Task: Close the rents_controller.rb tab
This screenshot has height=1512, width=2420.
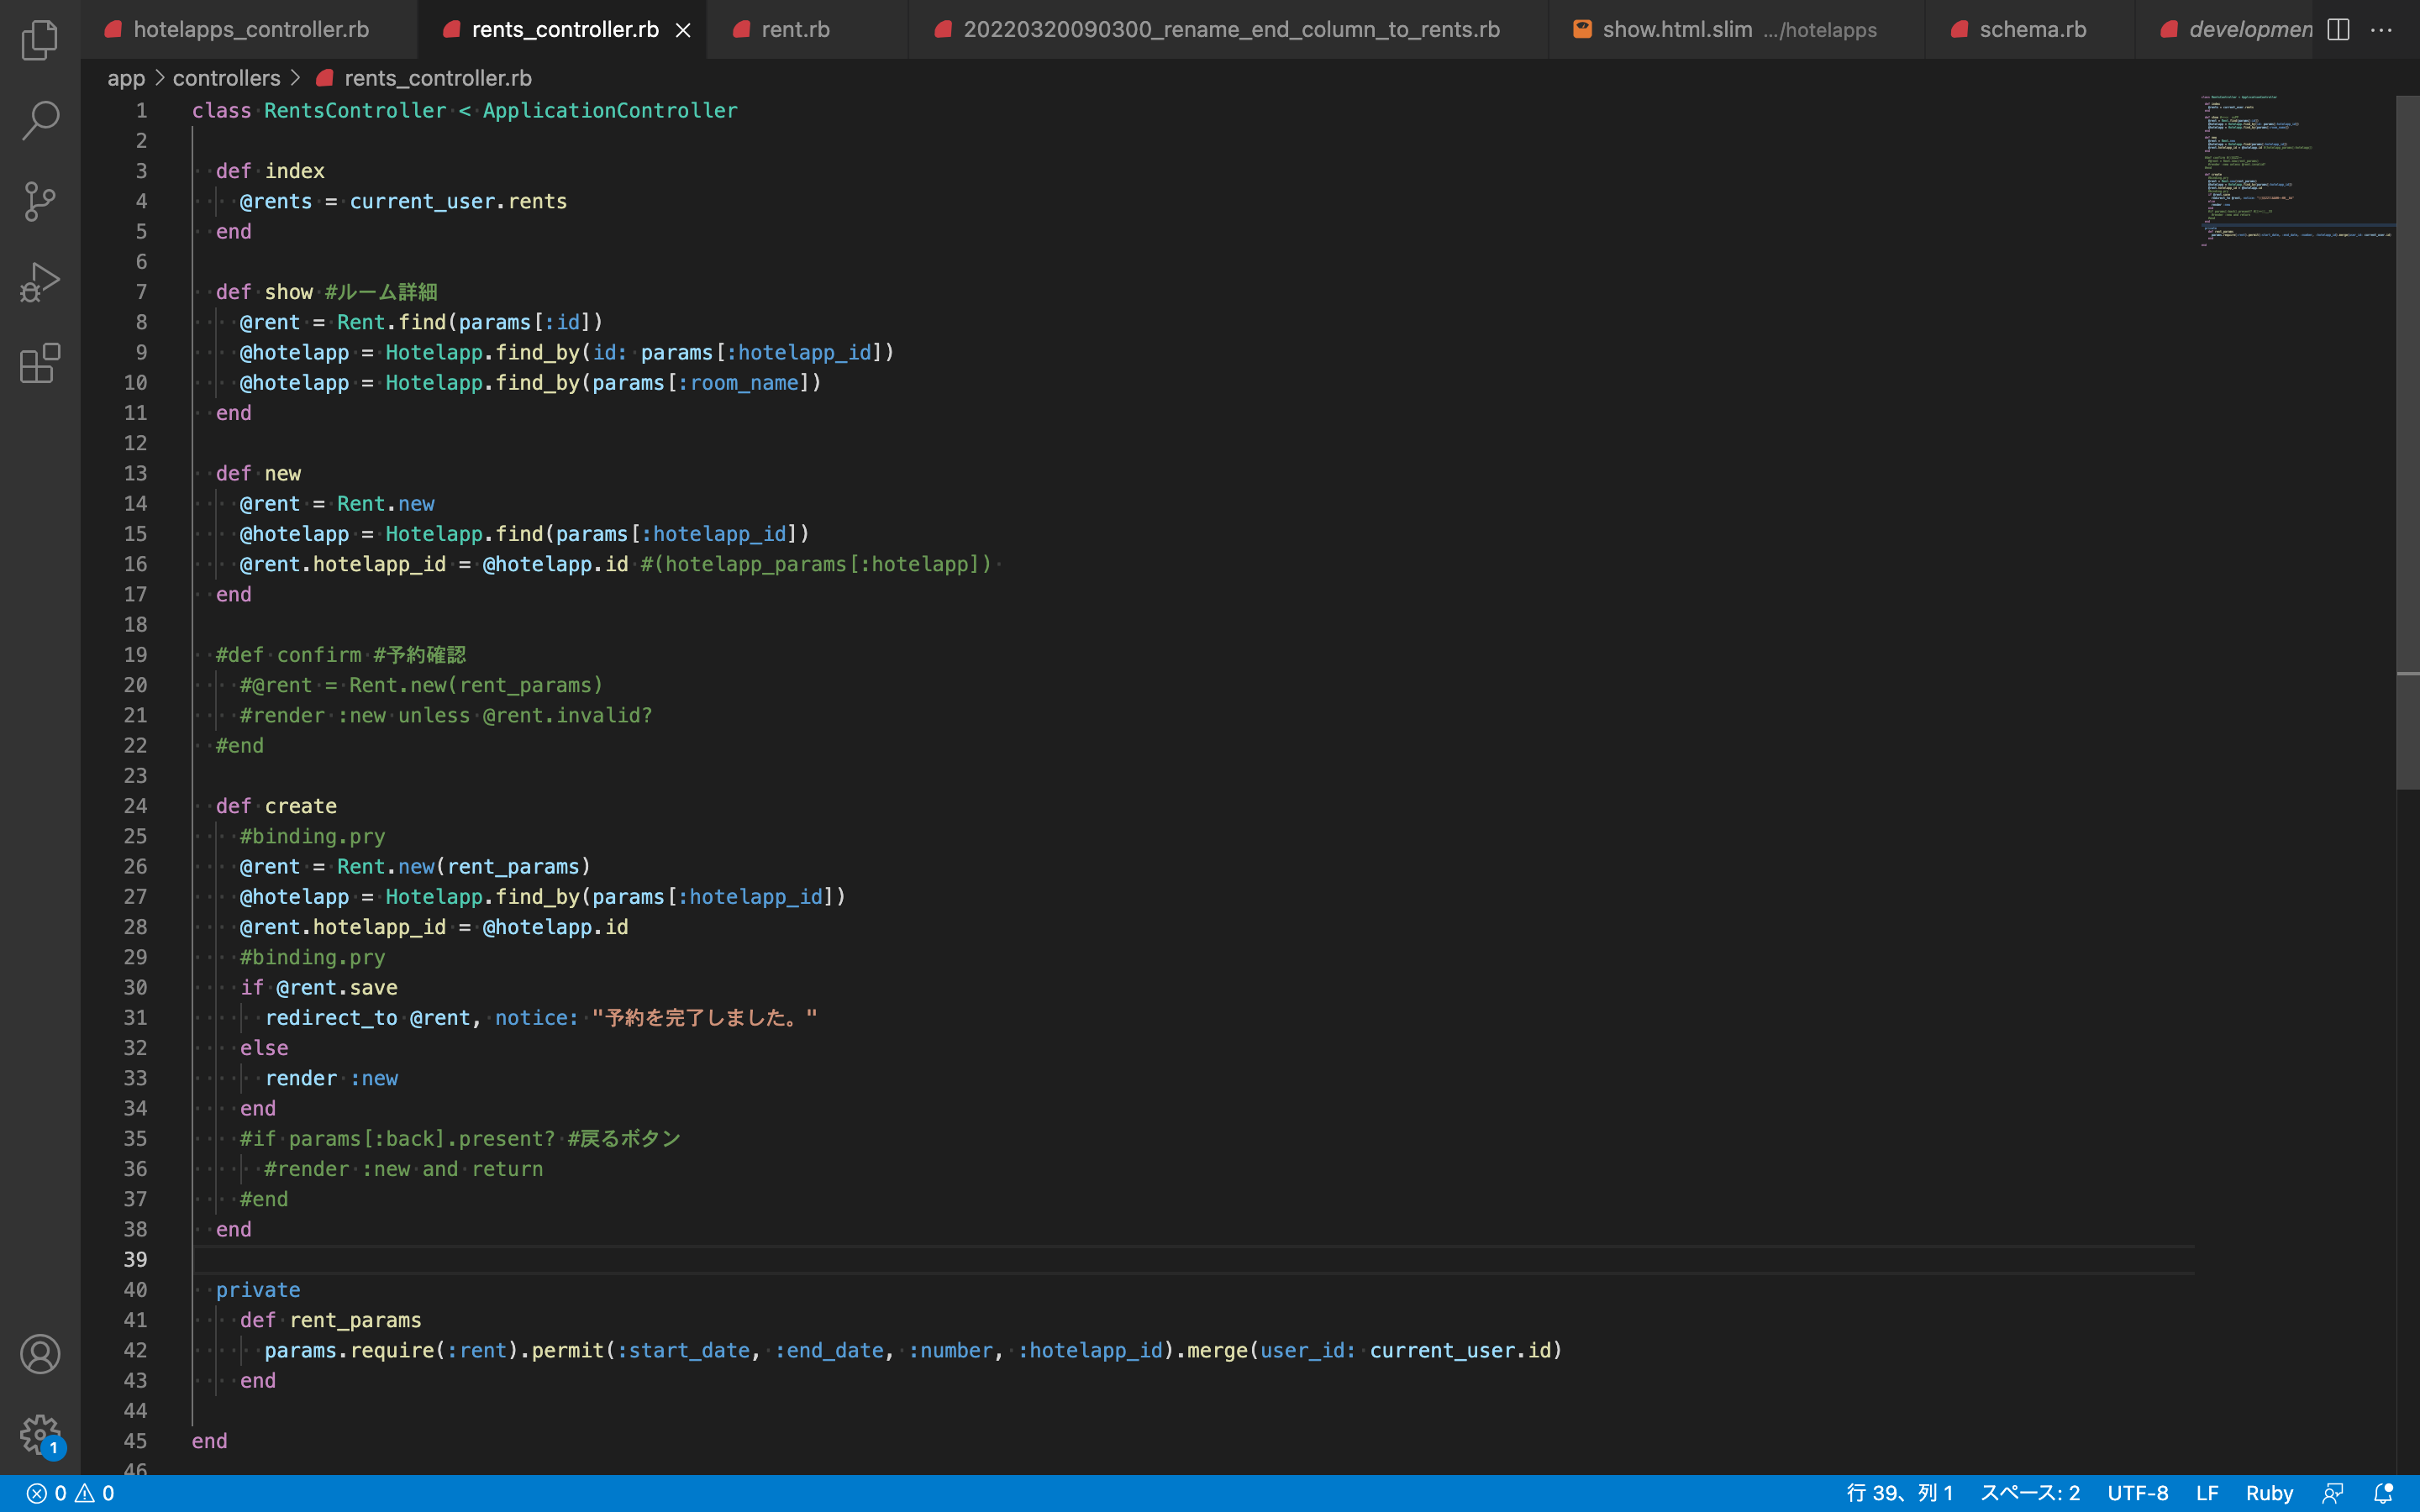Action: click(683, 30)
